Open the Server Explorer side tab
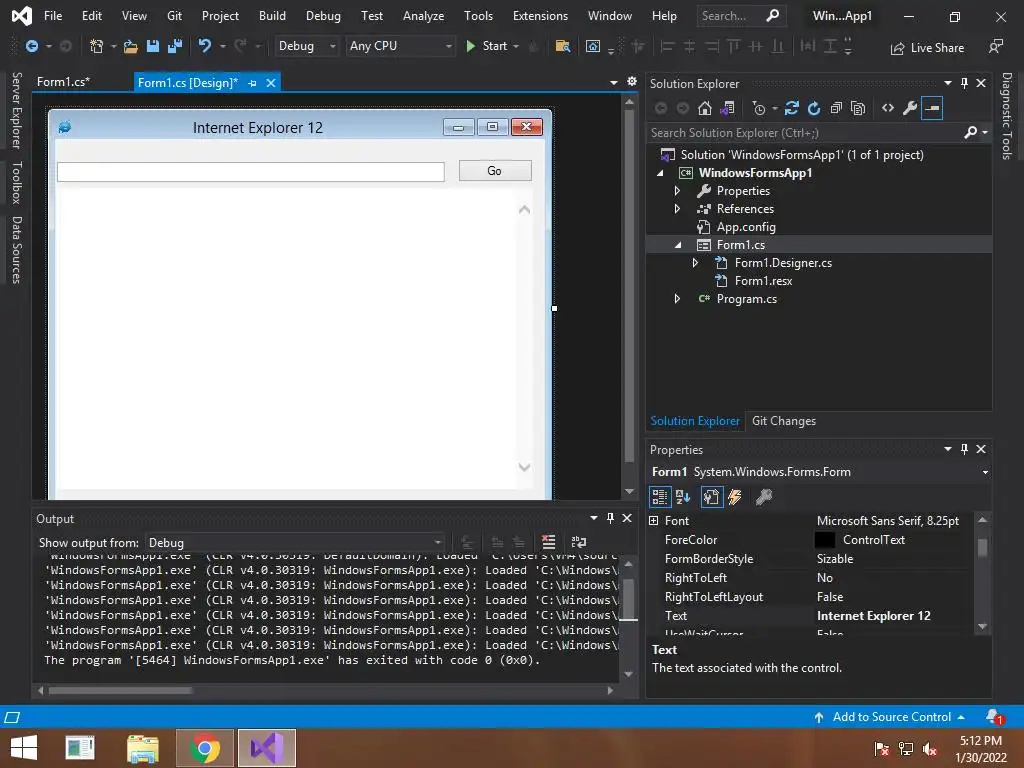 [17, 110]
